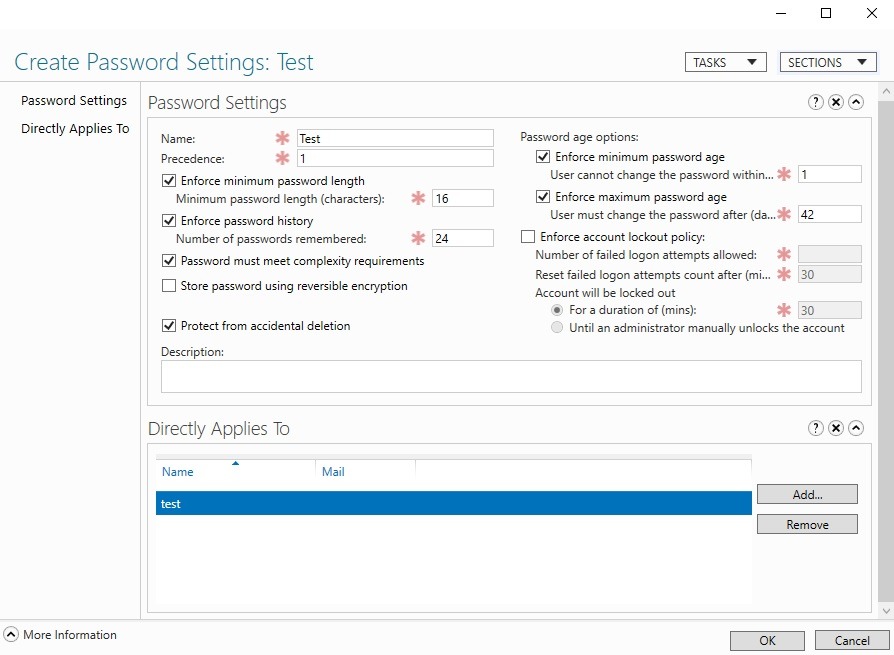Screen dimensions: 894x655
Task: Go to Password Settings in left navigation
Action: click(74, 101)
